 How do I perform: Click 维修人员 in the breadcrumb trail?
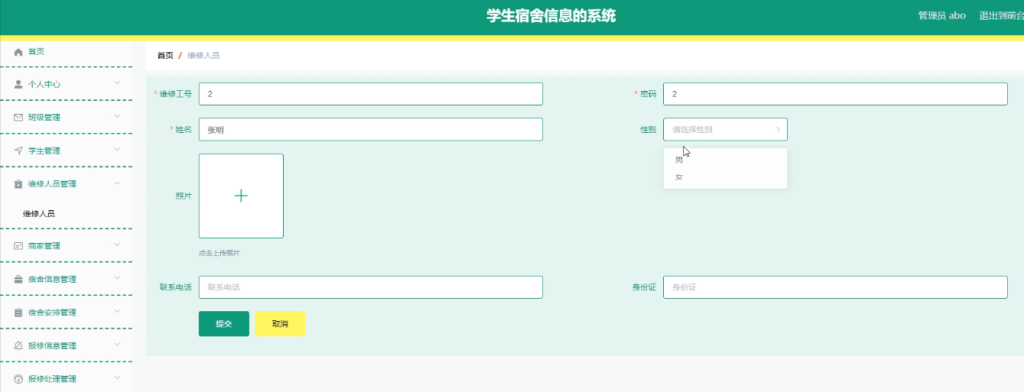(204, 56)
